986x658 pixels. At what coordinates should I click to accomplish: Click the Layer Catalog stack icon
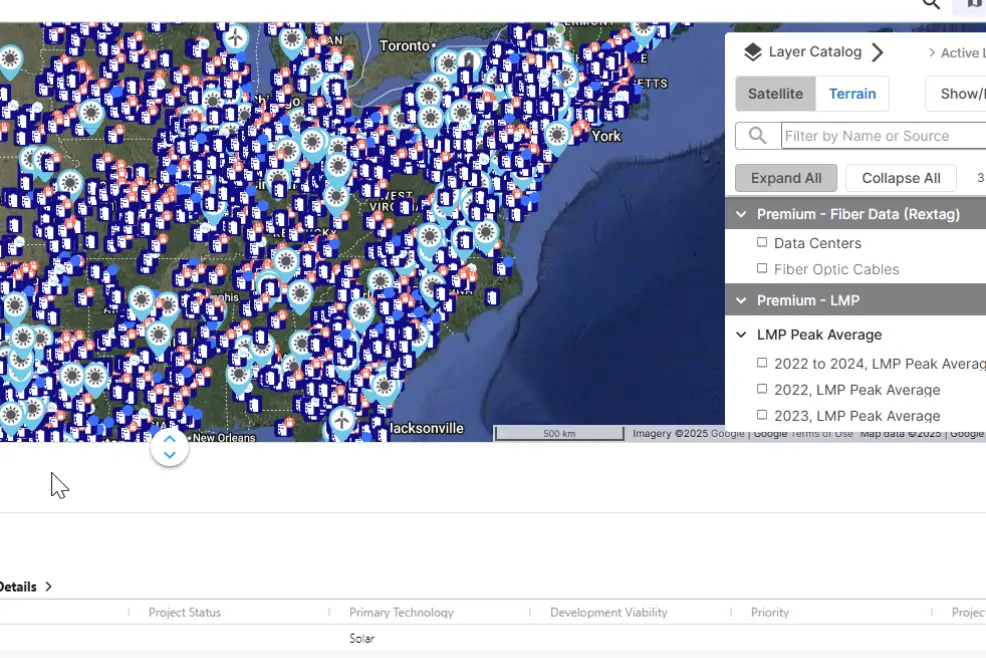[752, 52]
